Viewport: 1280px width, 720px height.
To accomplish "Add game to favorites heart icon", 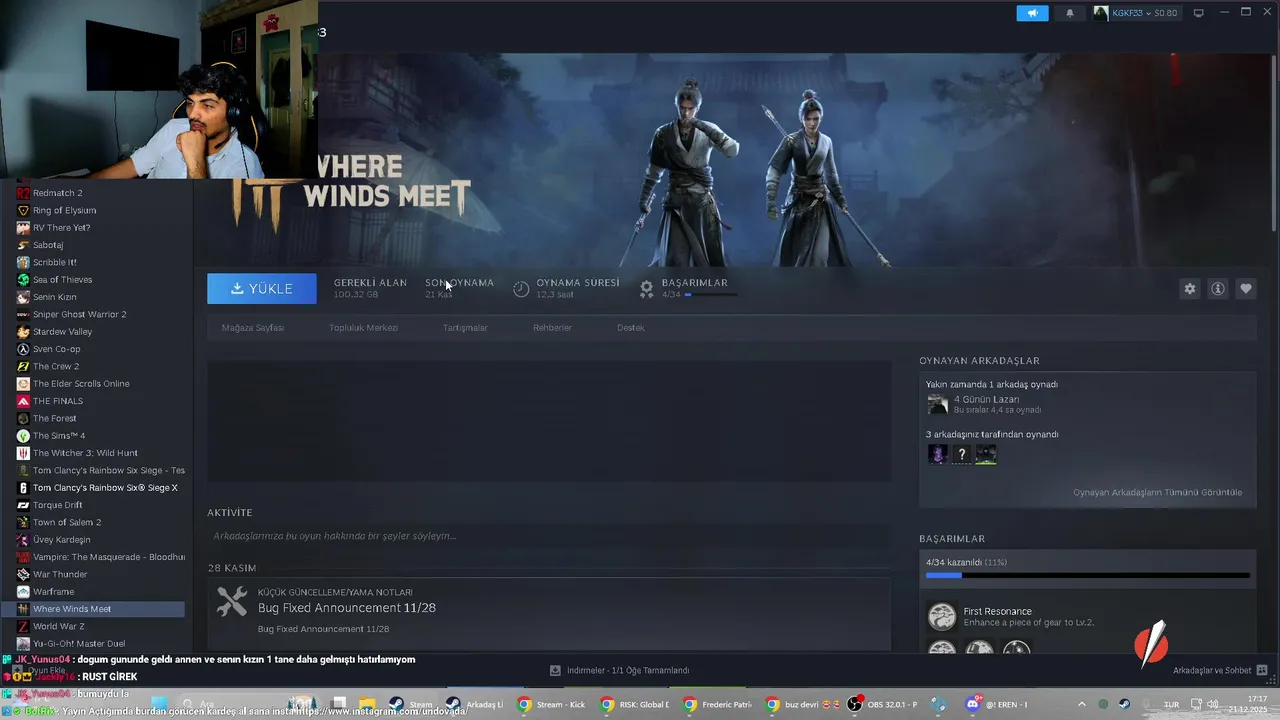I will [1246, 289].
